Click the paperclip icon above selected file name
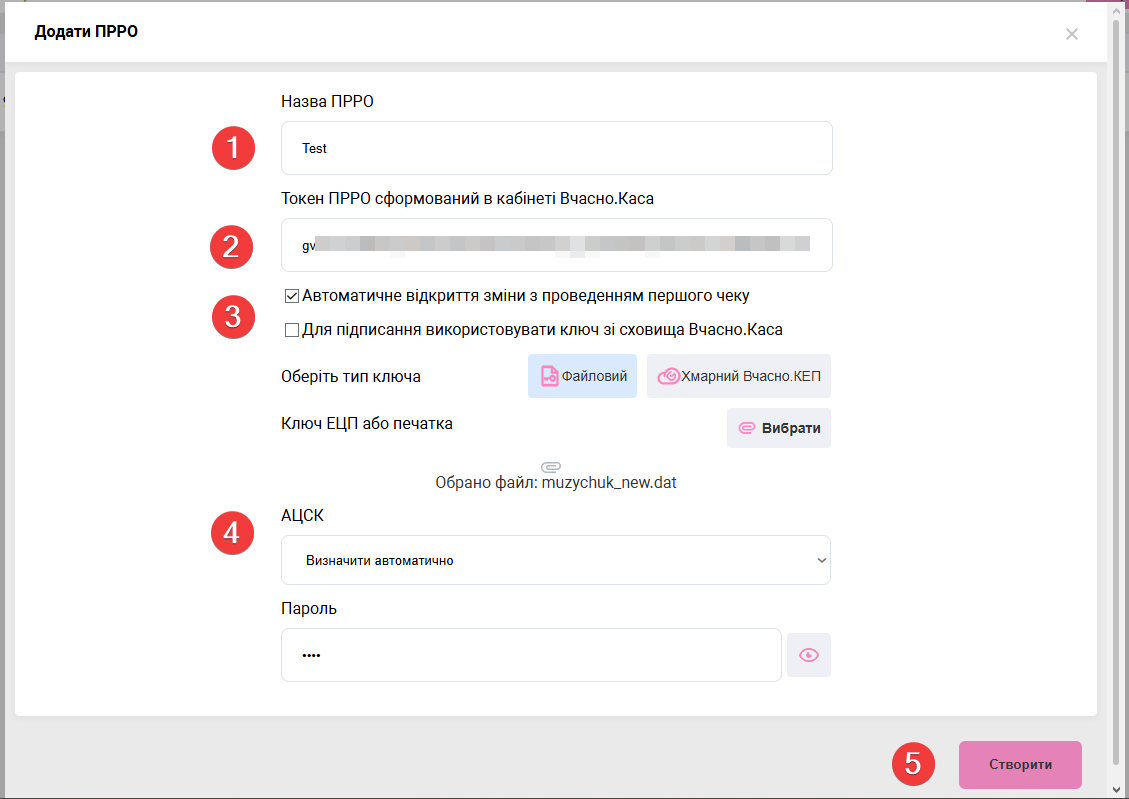 [551, 467]
